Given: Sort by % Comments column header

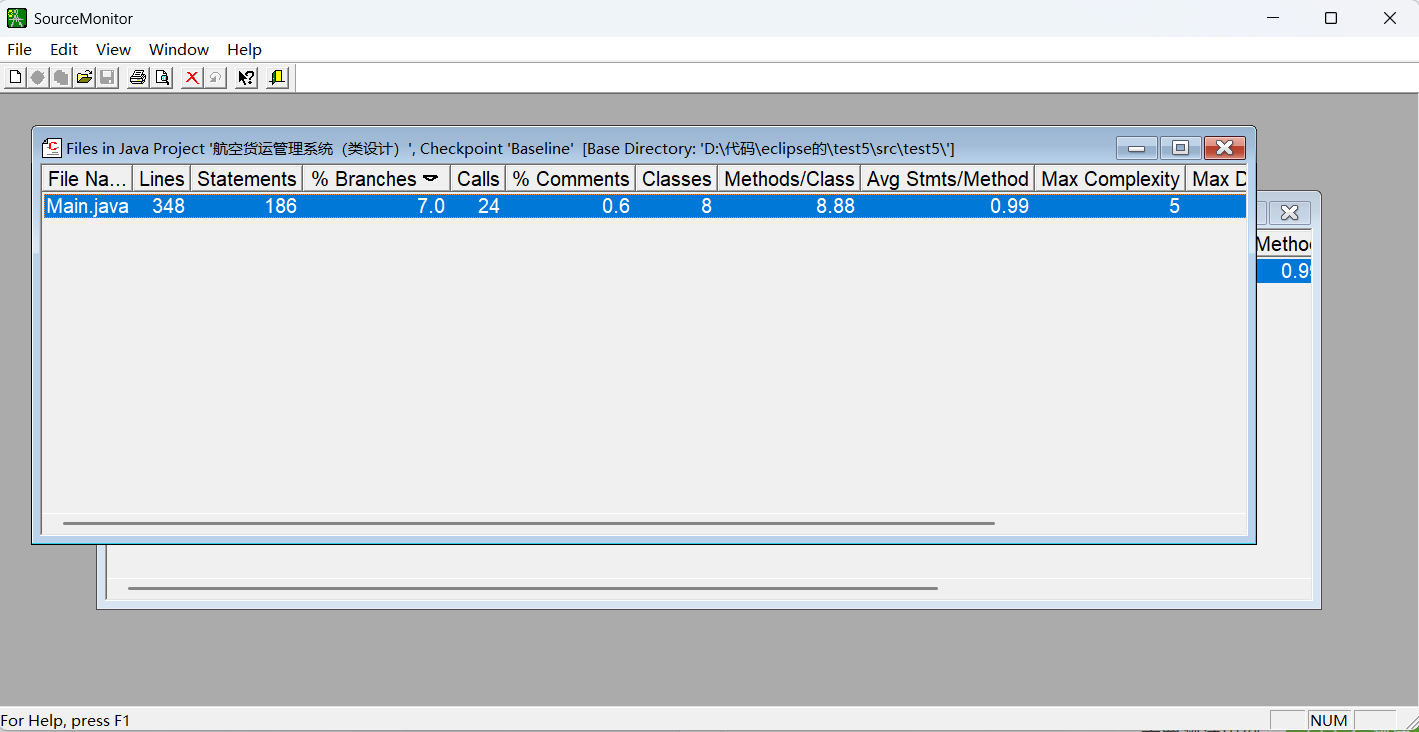Looking at the screenshot, I should click(x=571, y=179).
